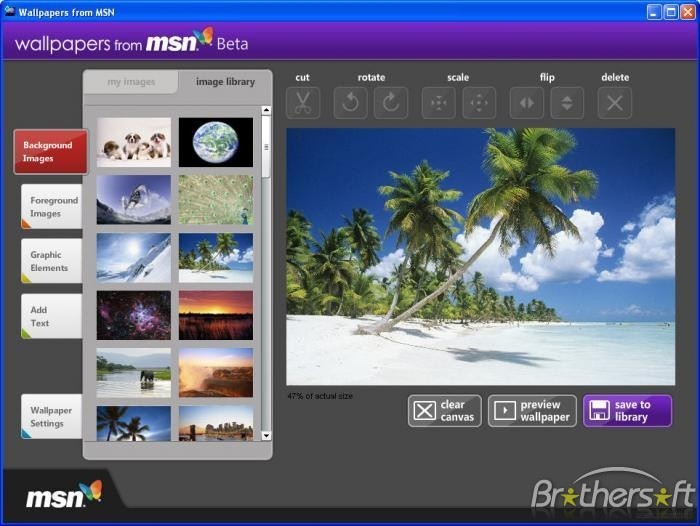
Task: Delete the selected element with X icon
Action: click(x=615, y=103)
